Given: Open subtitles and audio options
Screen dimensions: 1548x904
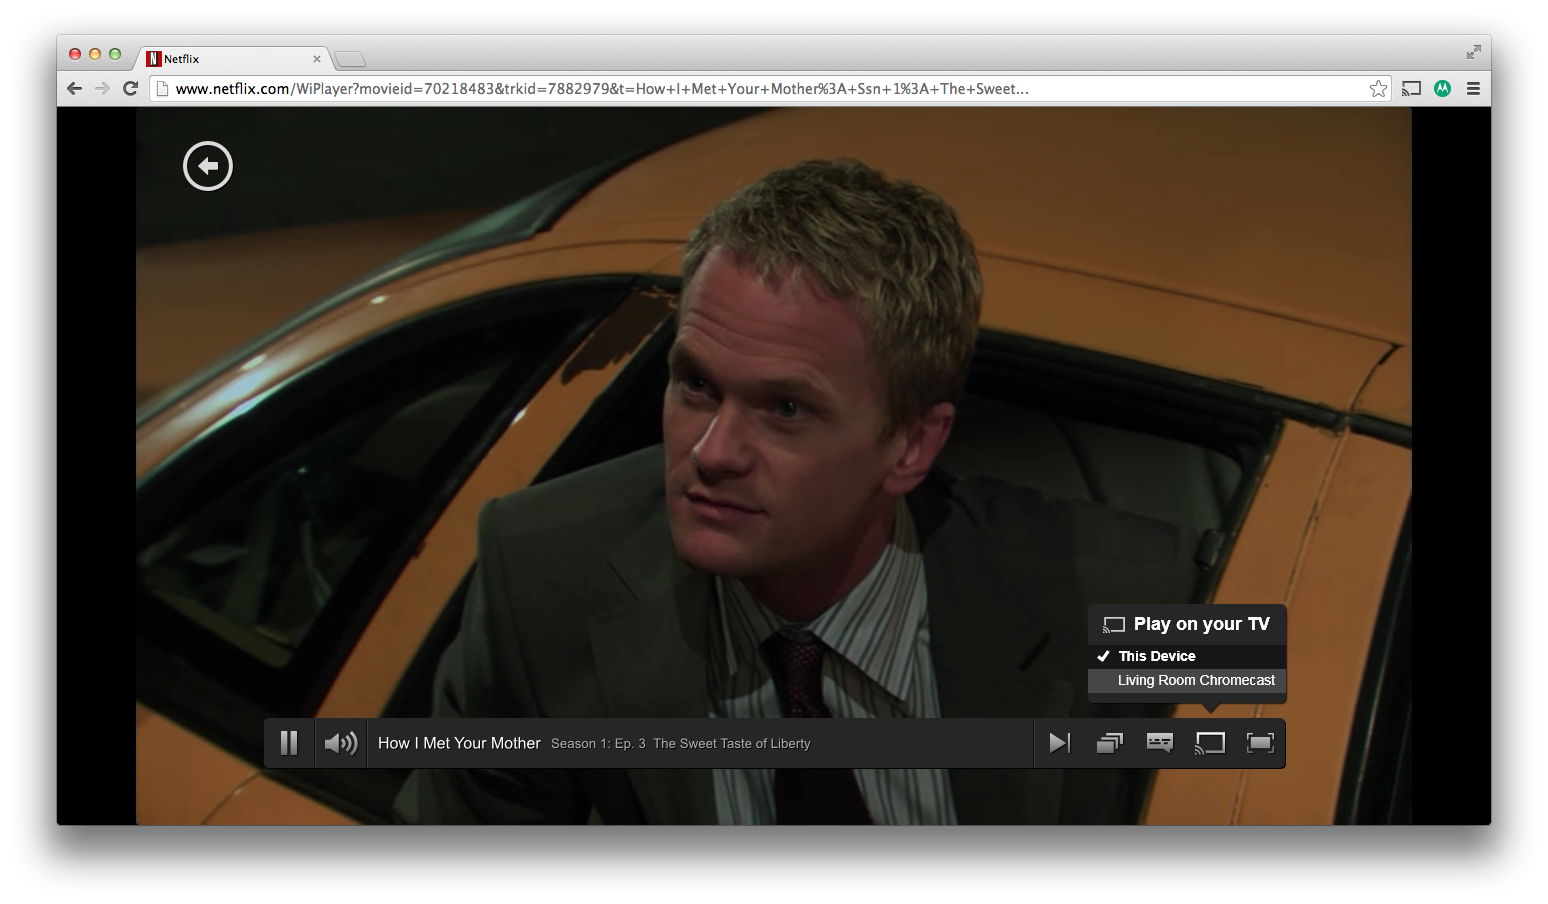Looking at the screenshot, I should 1160,743.
